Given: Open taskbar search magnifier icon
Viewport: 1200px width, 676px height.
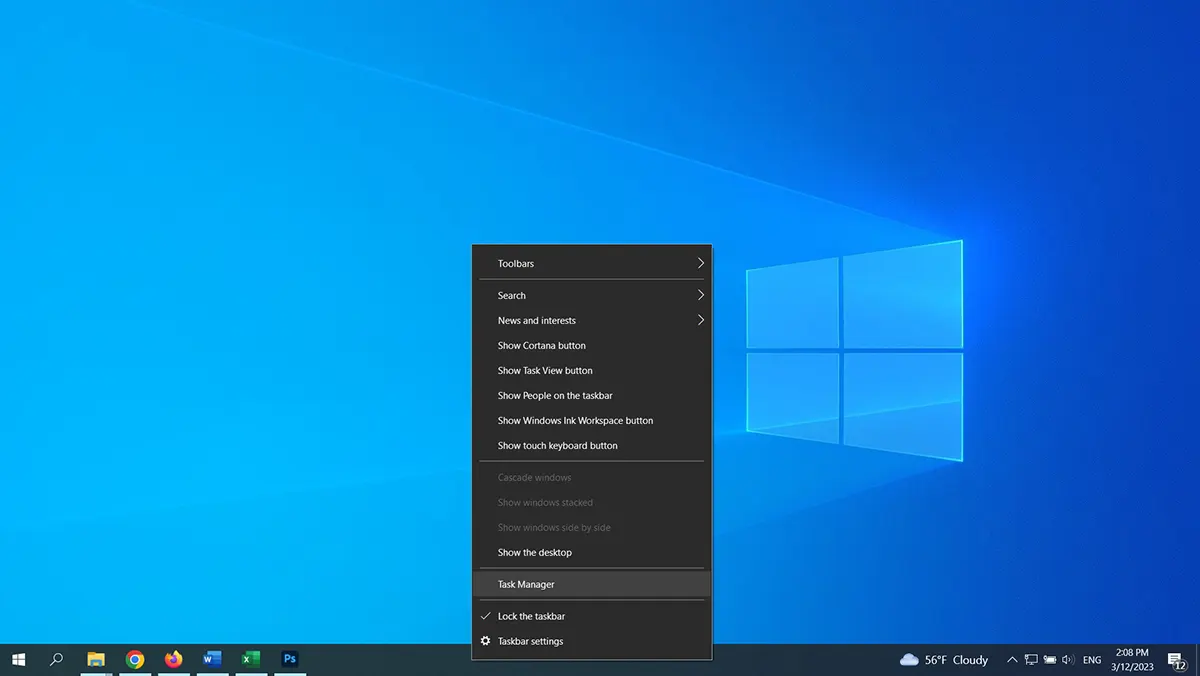Looking at the screenshot, I should click(x=57, y=660).
